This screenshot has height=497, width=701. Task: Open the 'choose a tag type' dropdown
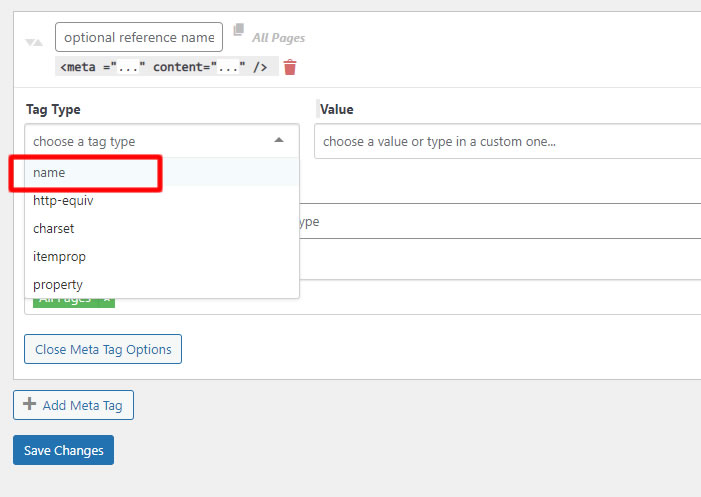pyautogui.click(x=150, y=141)
